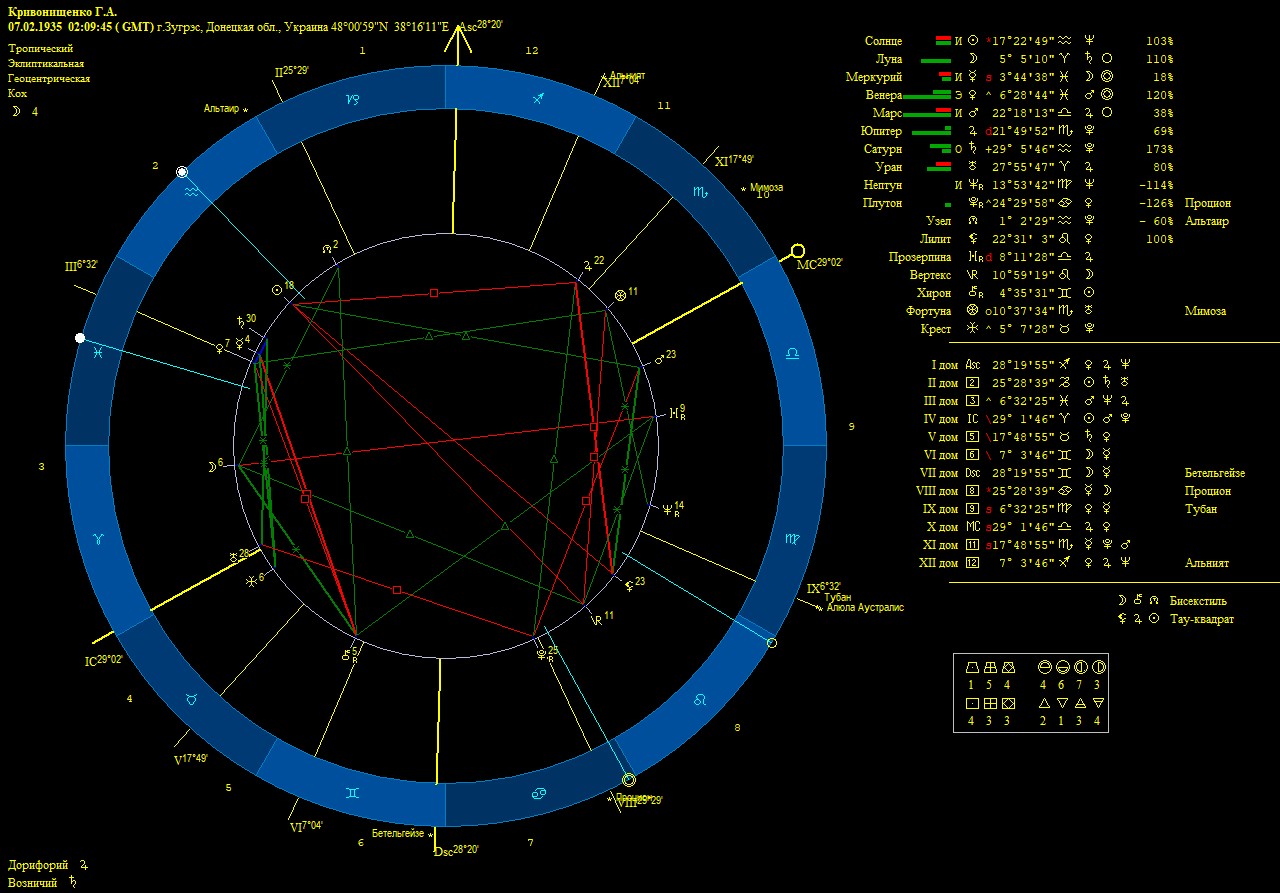The image size is (1280, 893).
Task: Click the Cancer sign on the zodiac ring
Action: 538,793
